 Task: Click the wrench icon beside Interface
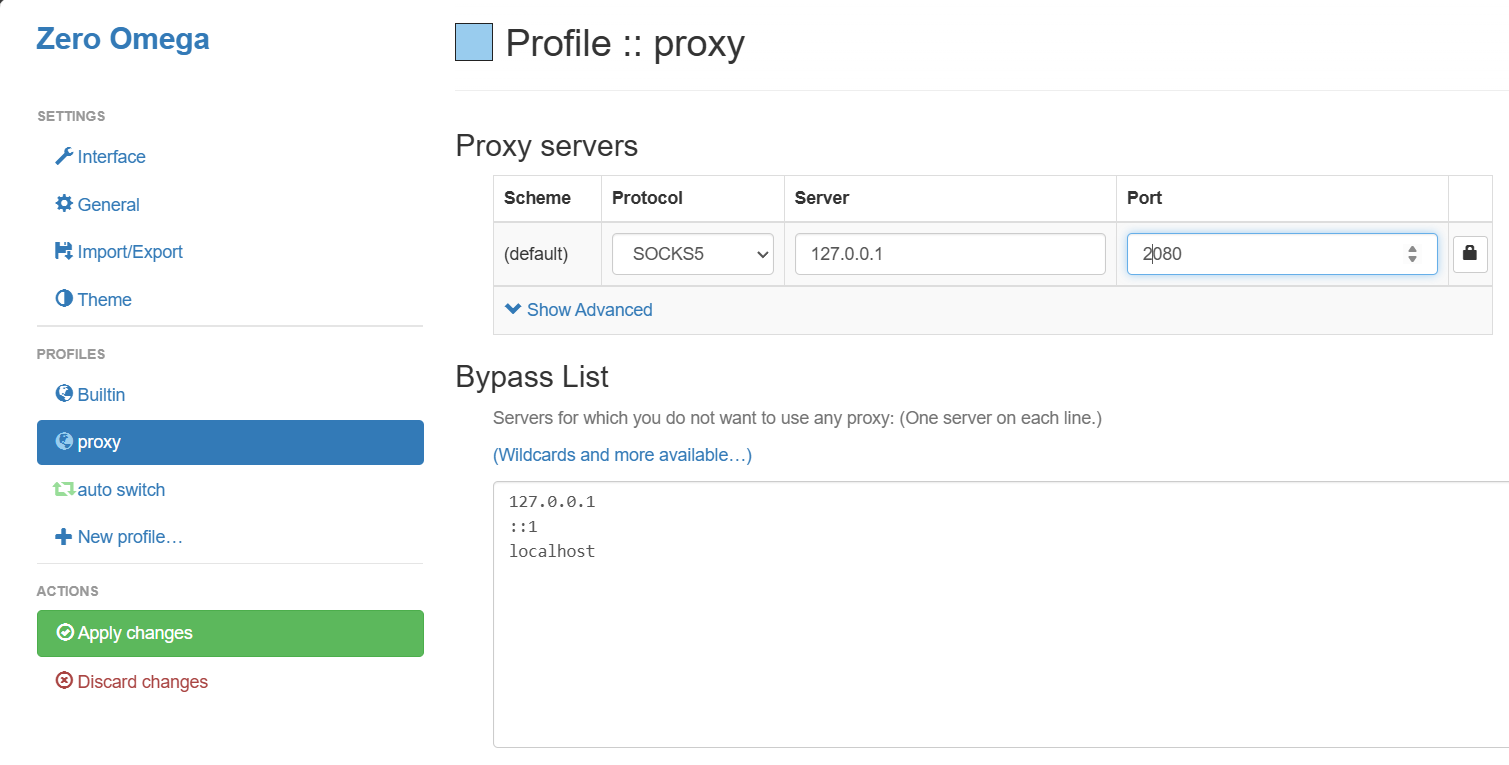[x=64, y=156]
